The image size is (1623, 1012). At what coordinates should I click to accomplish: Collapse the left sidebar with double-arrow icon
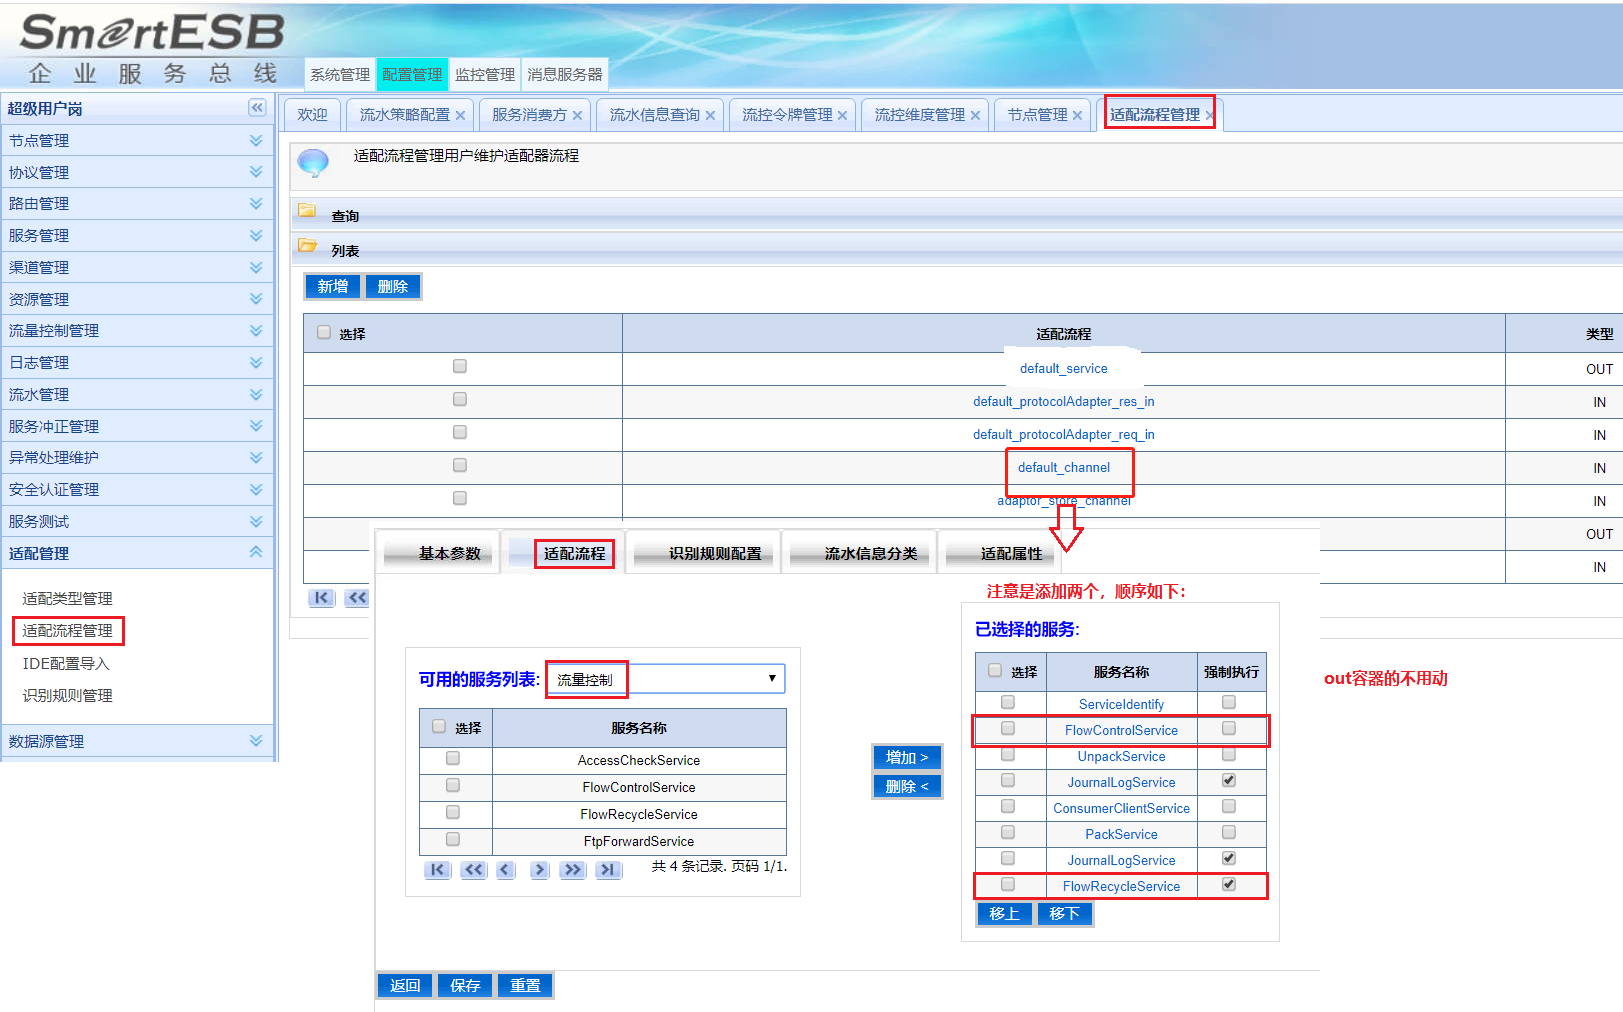257,108
